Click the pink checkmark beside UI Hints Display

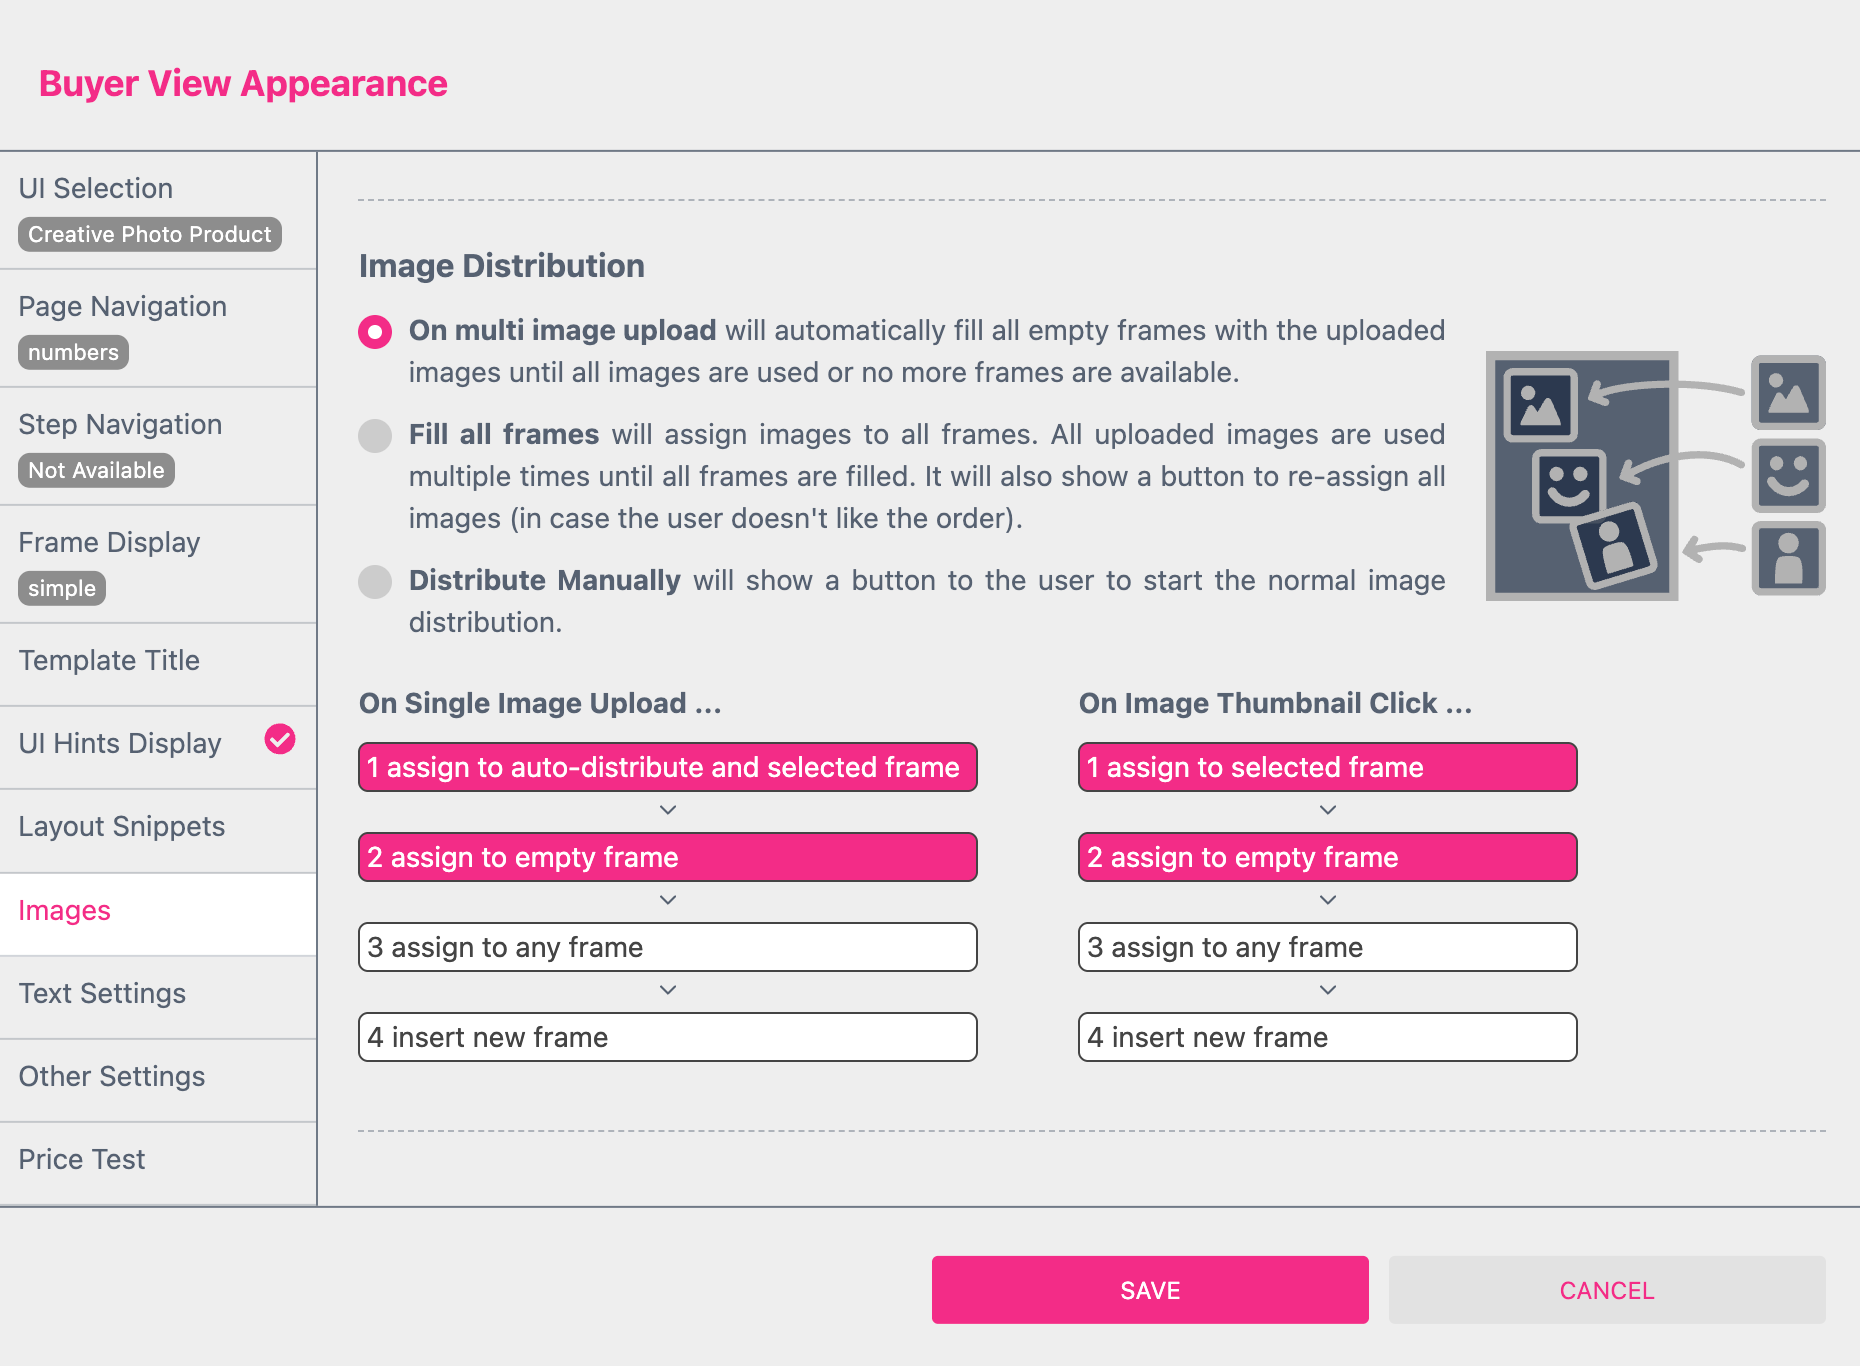280,740
